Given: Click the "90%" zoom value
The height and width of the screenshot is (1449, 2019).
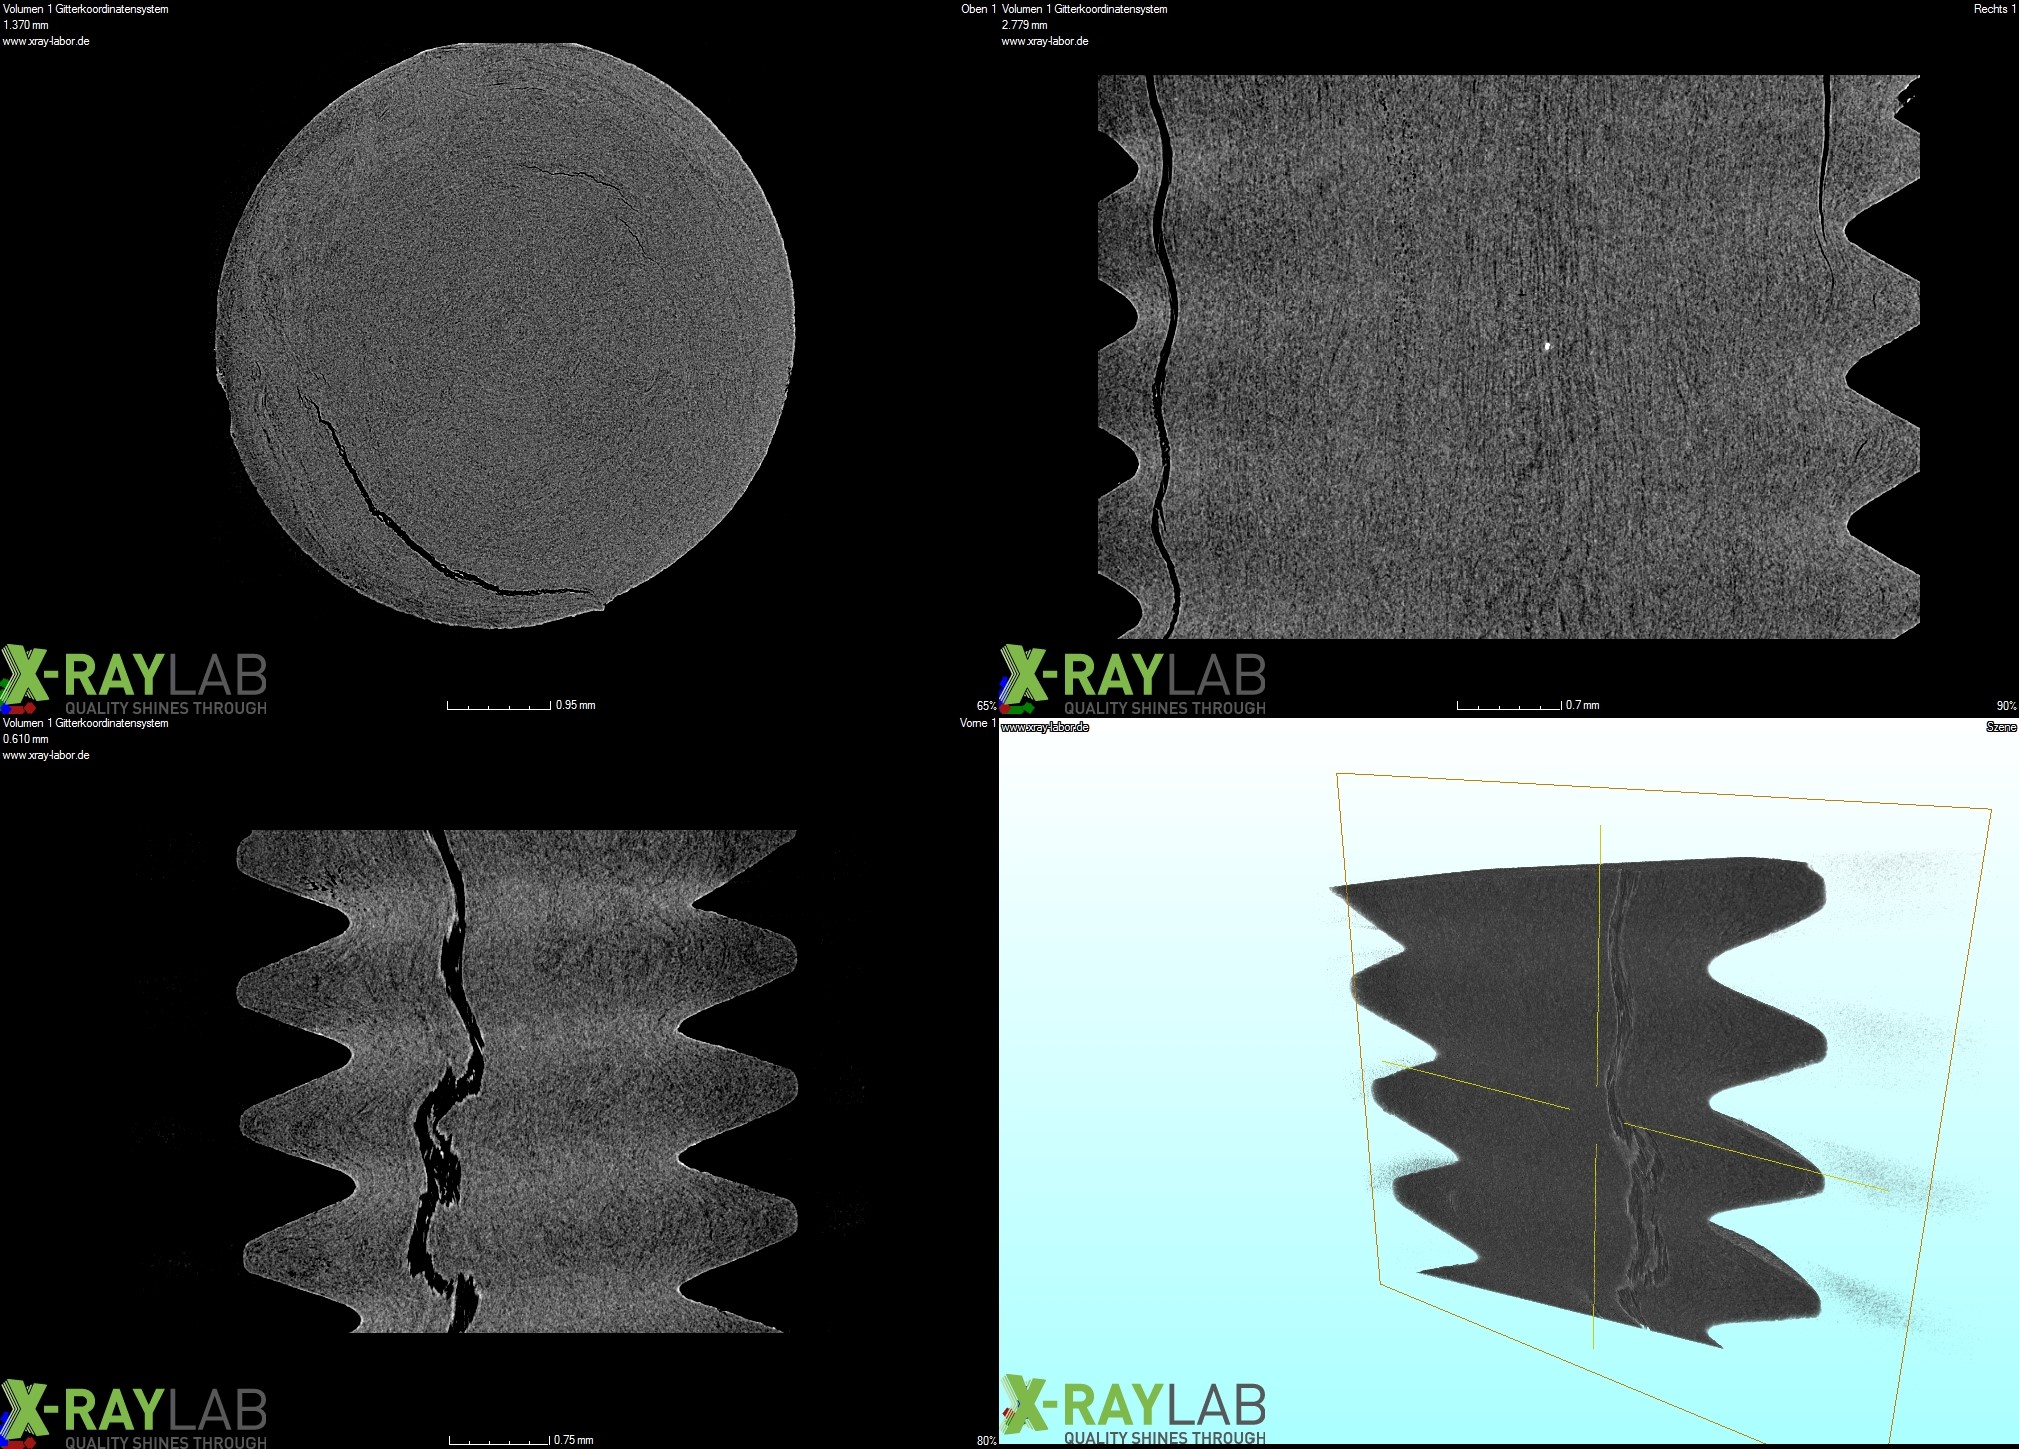Looking at the screenshot, I should tap(2006, 706).
